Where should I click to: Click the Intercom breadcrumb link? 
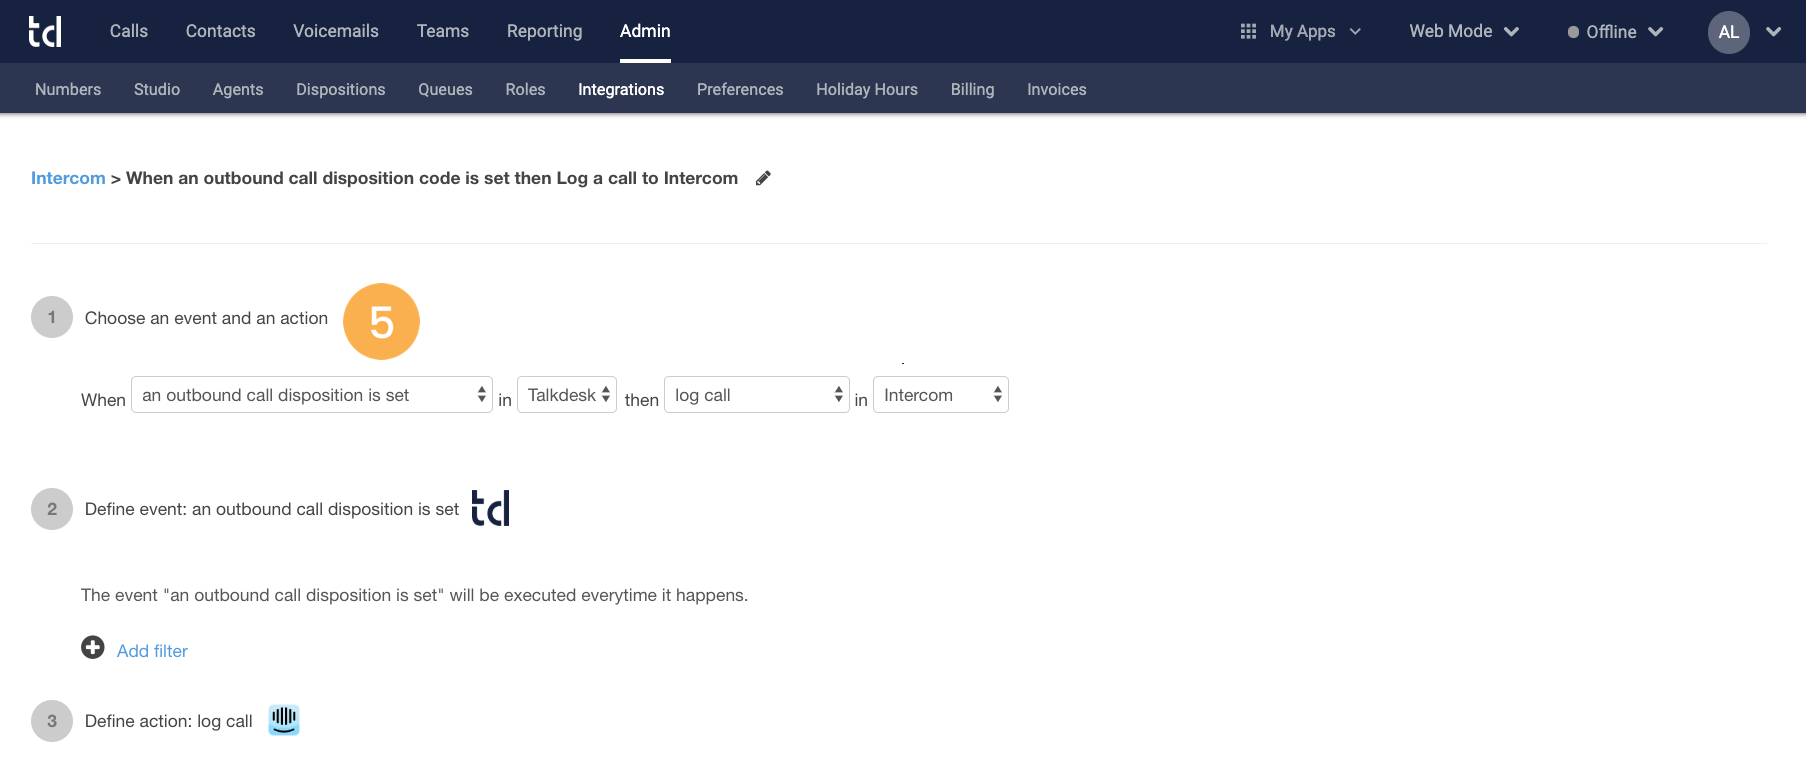coord(68,178)
